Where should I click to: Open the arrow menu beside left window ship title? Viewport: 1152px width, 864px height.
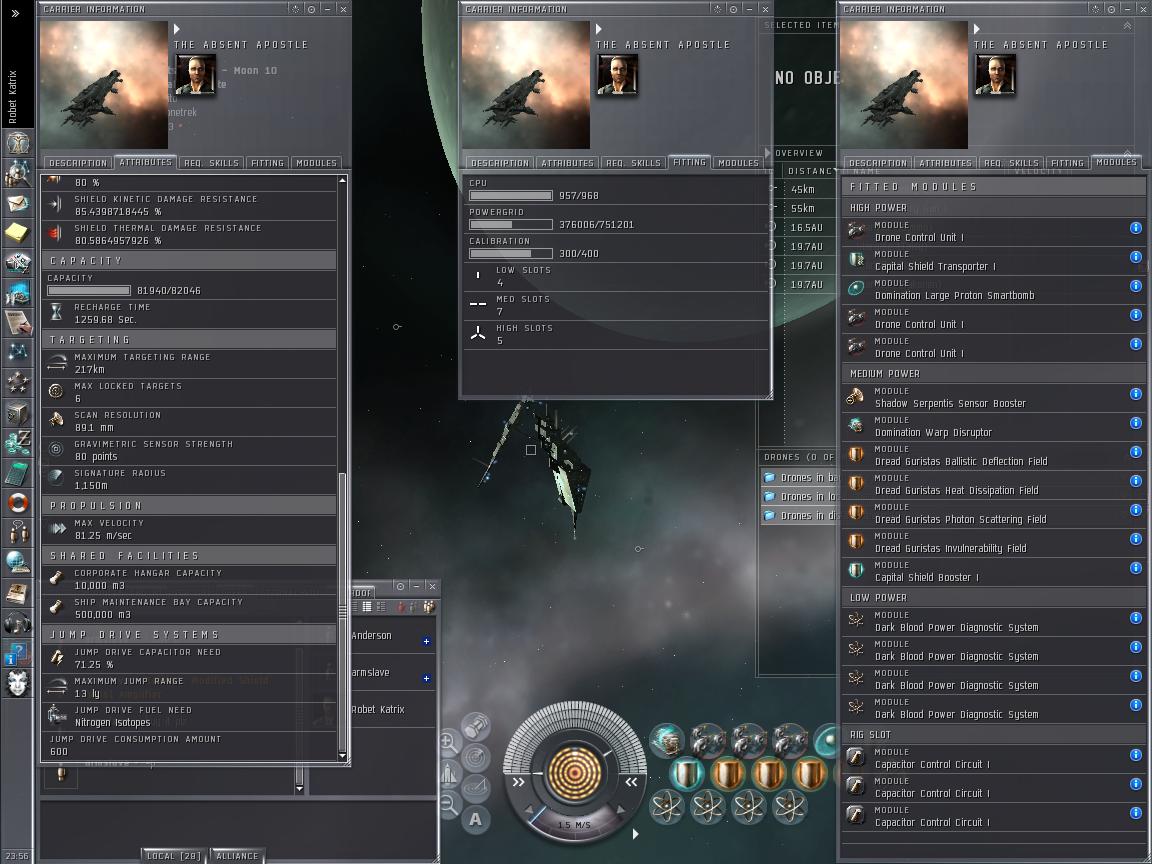point(177,29)
